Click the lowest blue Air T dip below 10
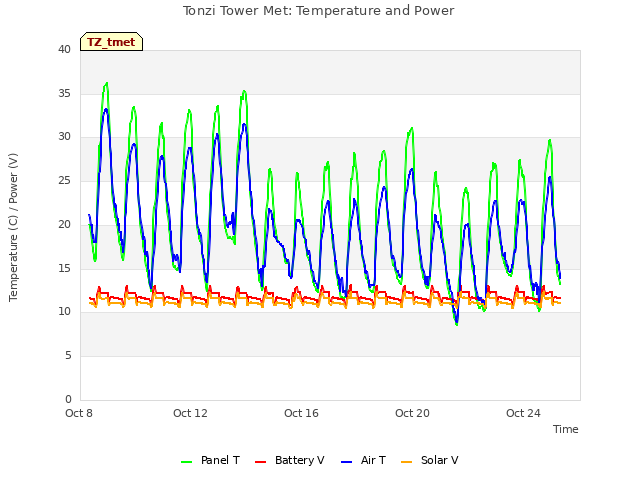This screenshot has height=480, width=640. coord(457,321)
